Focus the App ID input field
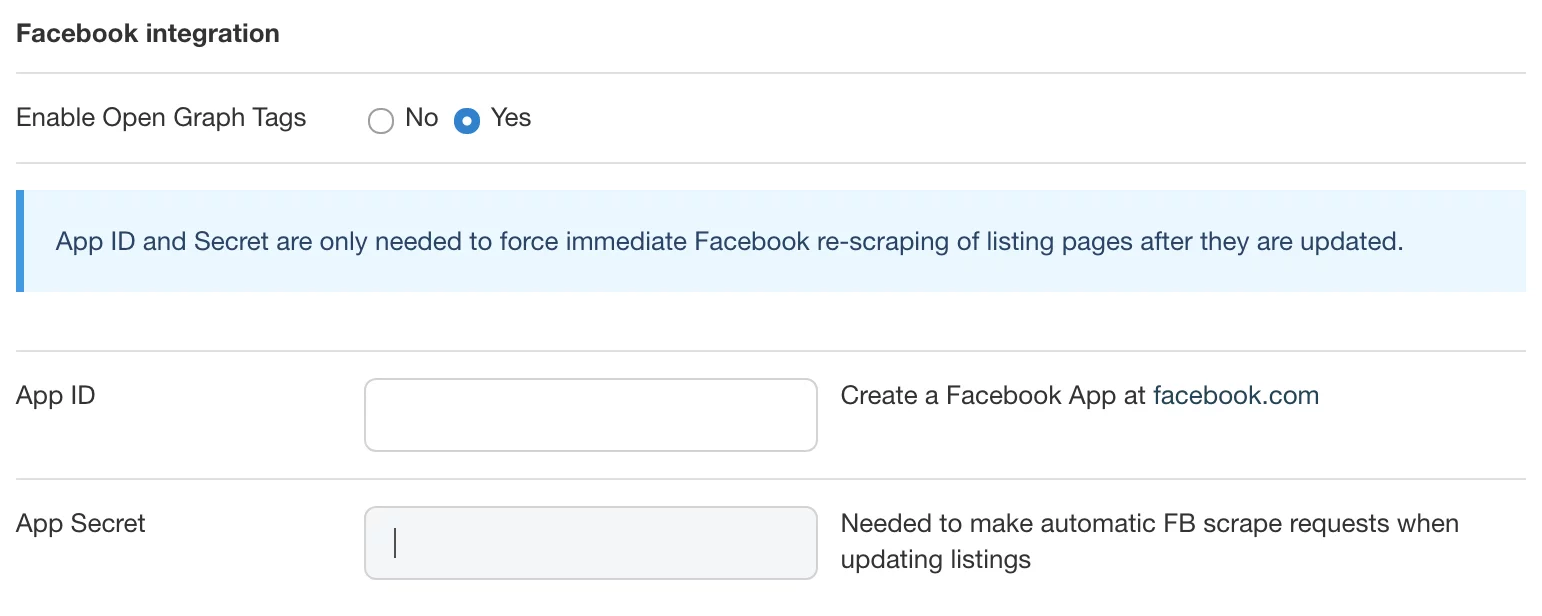This screenshot has height=616, width=1542. click(x=590, y=414)
